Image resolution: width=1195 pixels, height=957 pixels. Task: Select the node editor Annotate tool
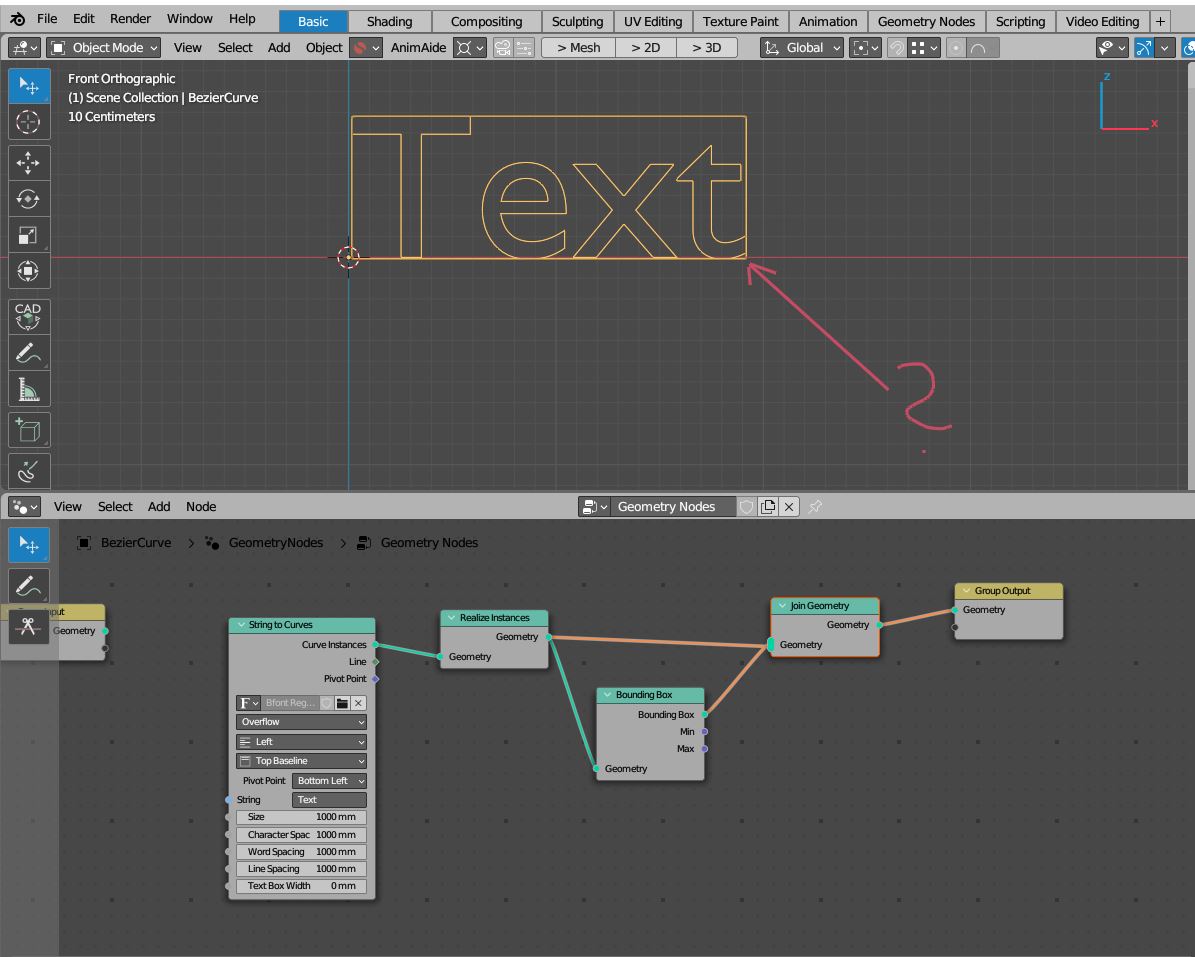point(29,586)
